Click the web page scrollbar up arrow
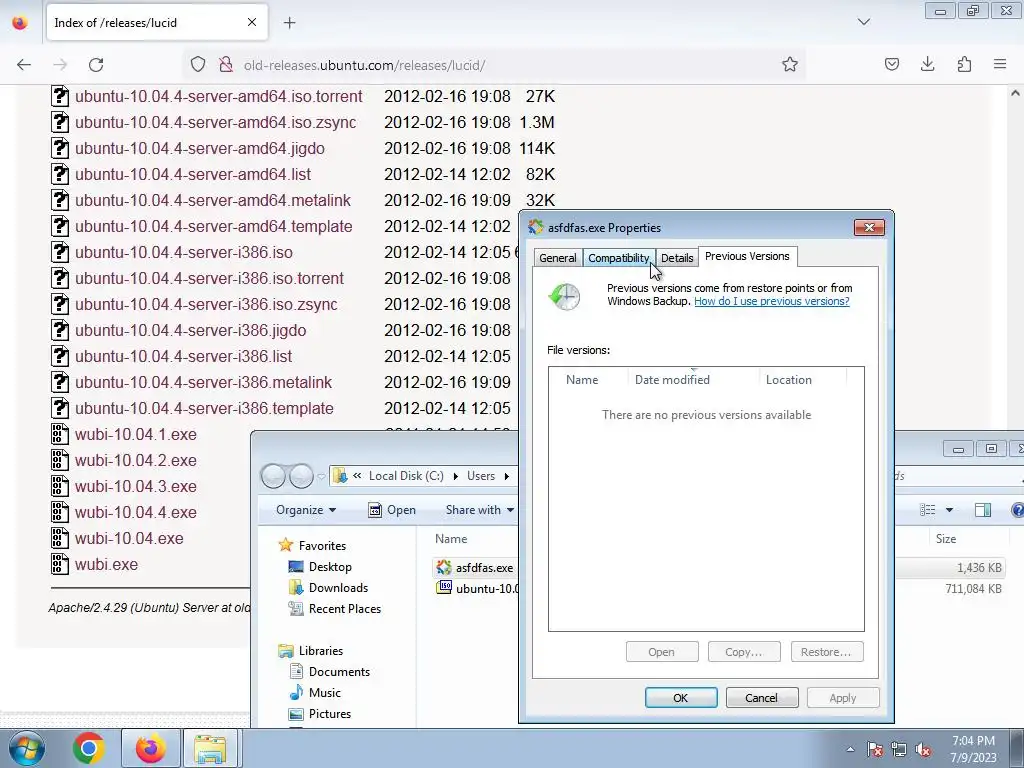The height and width of the screenshot is (768, 1024). (x=1015, y=93)
